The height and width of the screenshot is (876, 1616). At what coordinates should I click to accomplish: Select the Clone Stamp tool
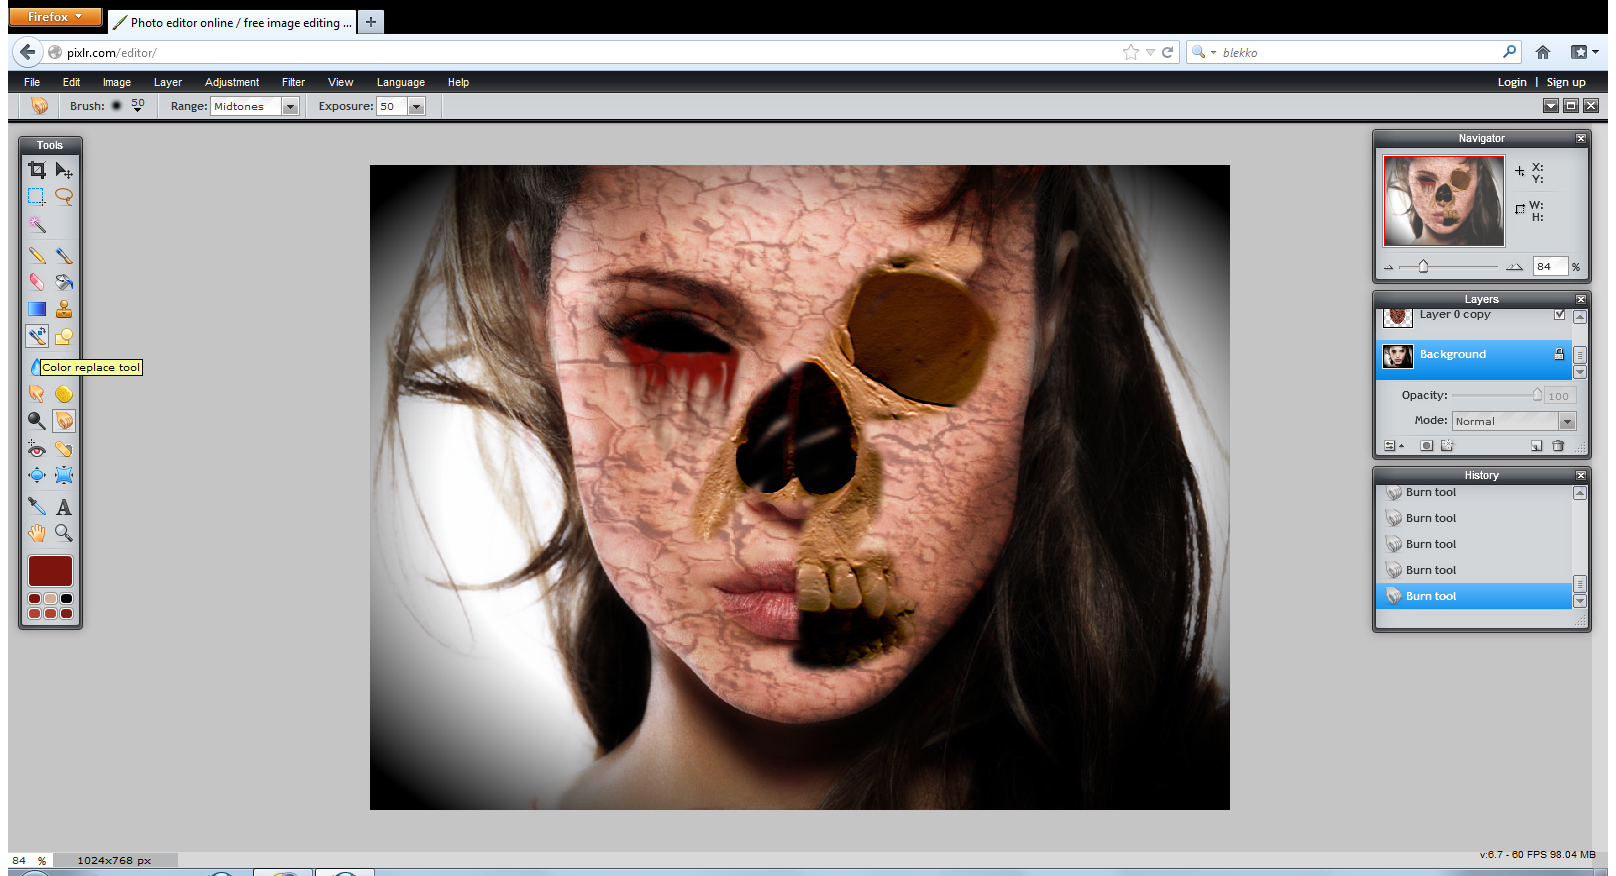[x=64, y=309]
